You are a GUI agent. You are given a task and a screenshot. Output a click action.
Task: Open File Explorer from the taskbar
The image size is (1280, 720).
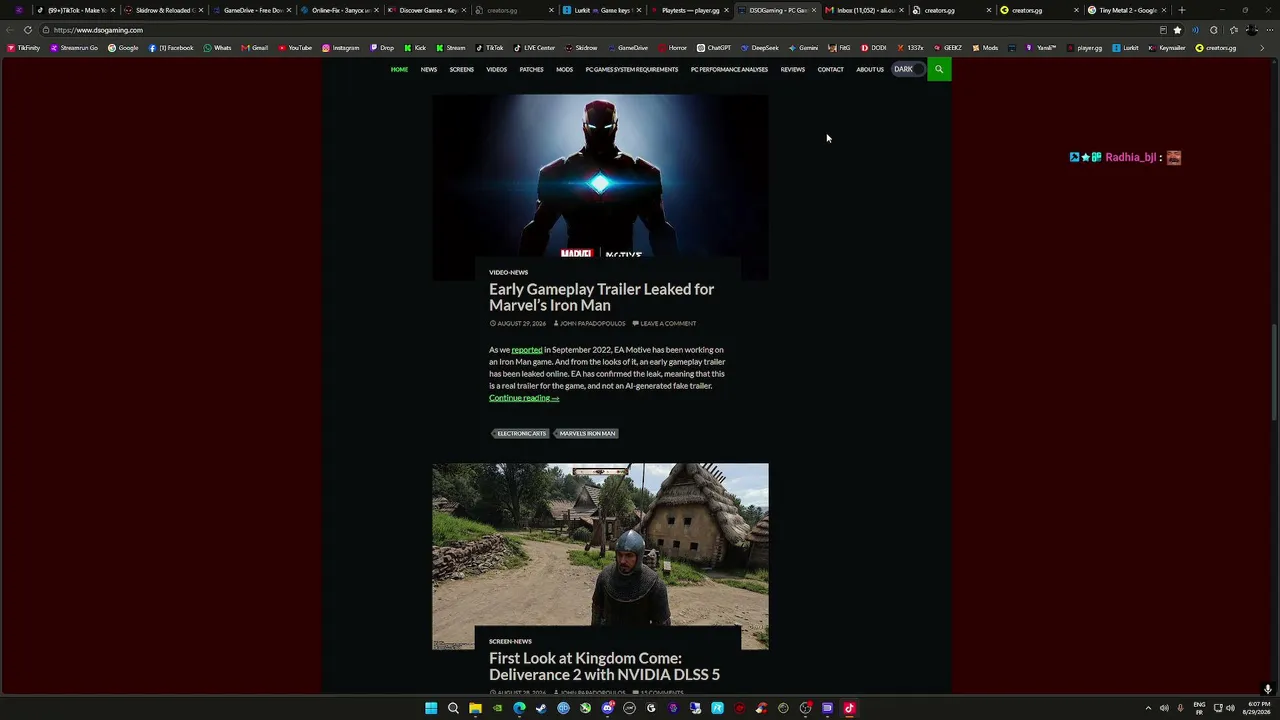pos(475,708)
